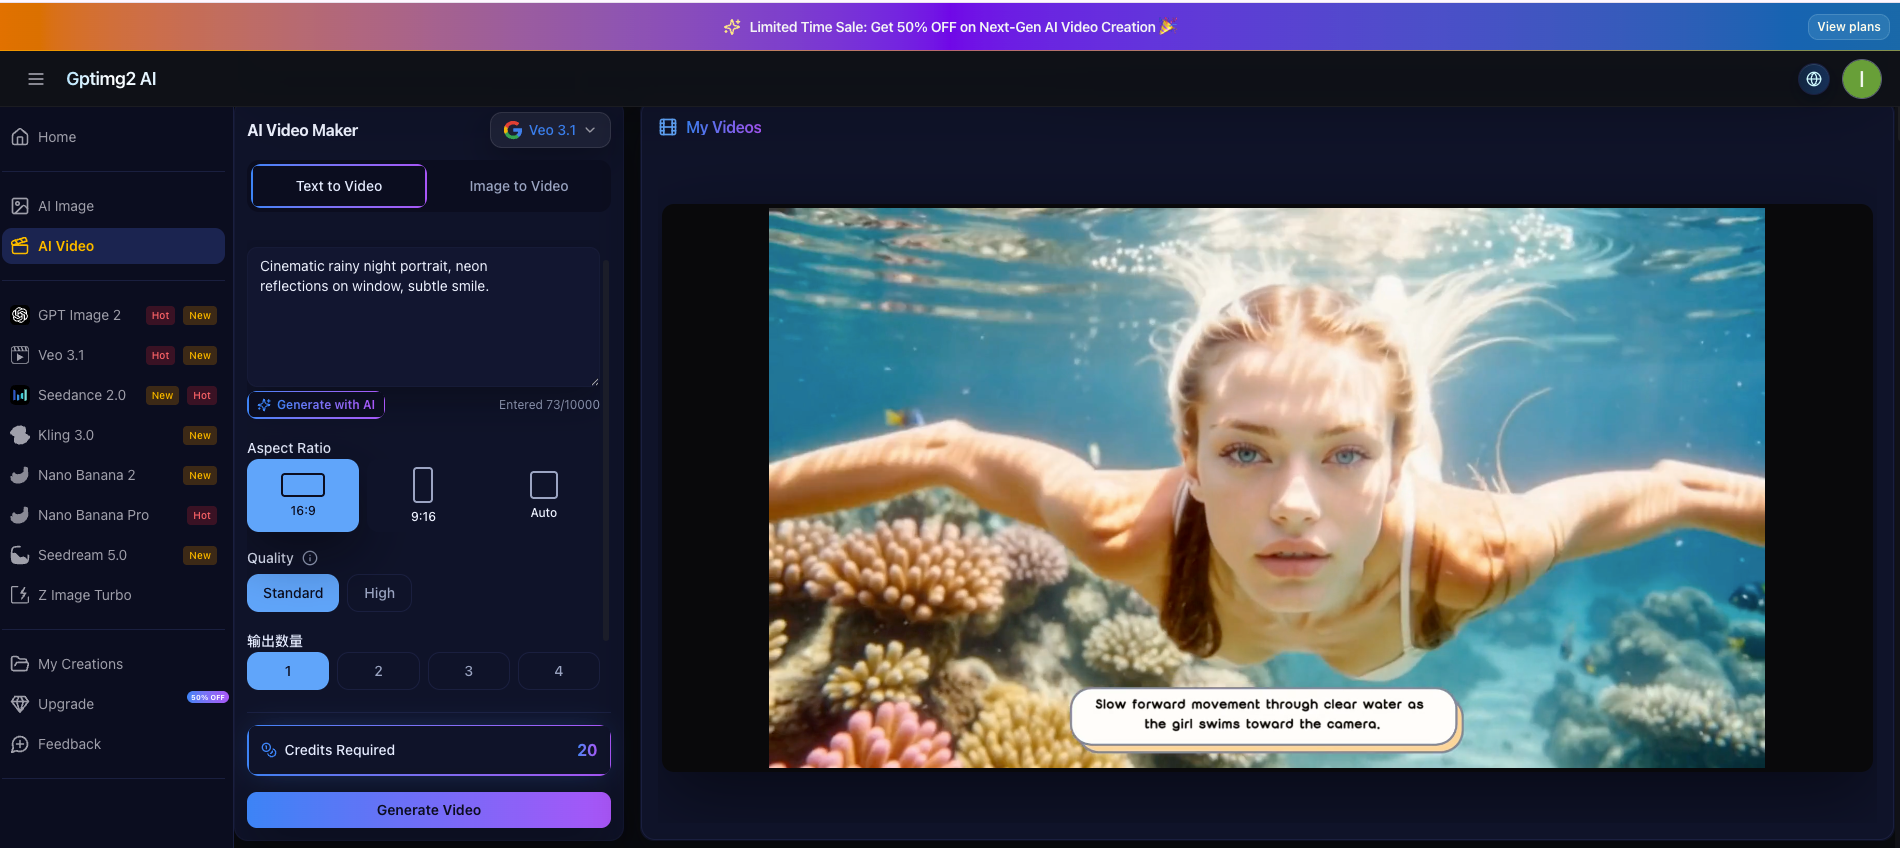Click the My Creations folder icon
The width and height of the screenshot is (1900, 848).
click(x=20, y=664)
